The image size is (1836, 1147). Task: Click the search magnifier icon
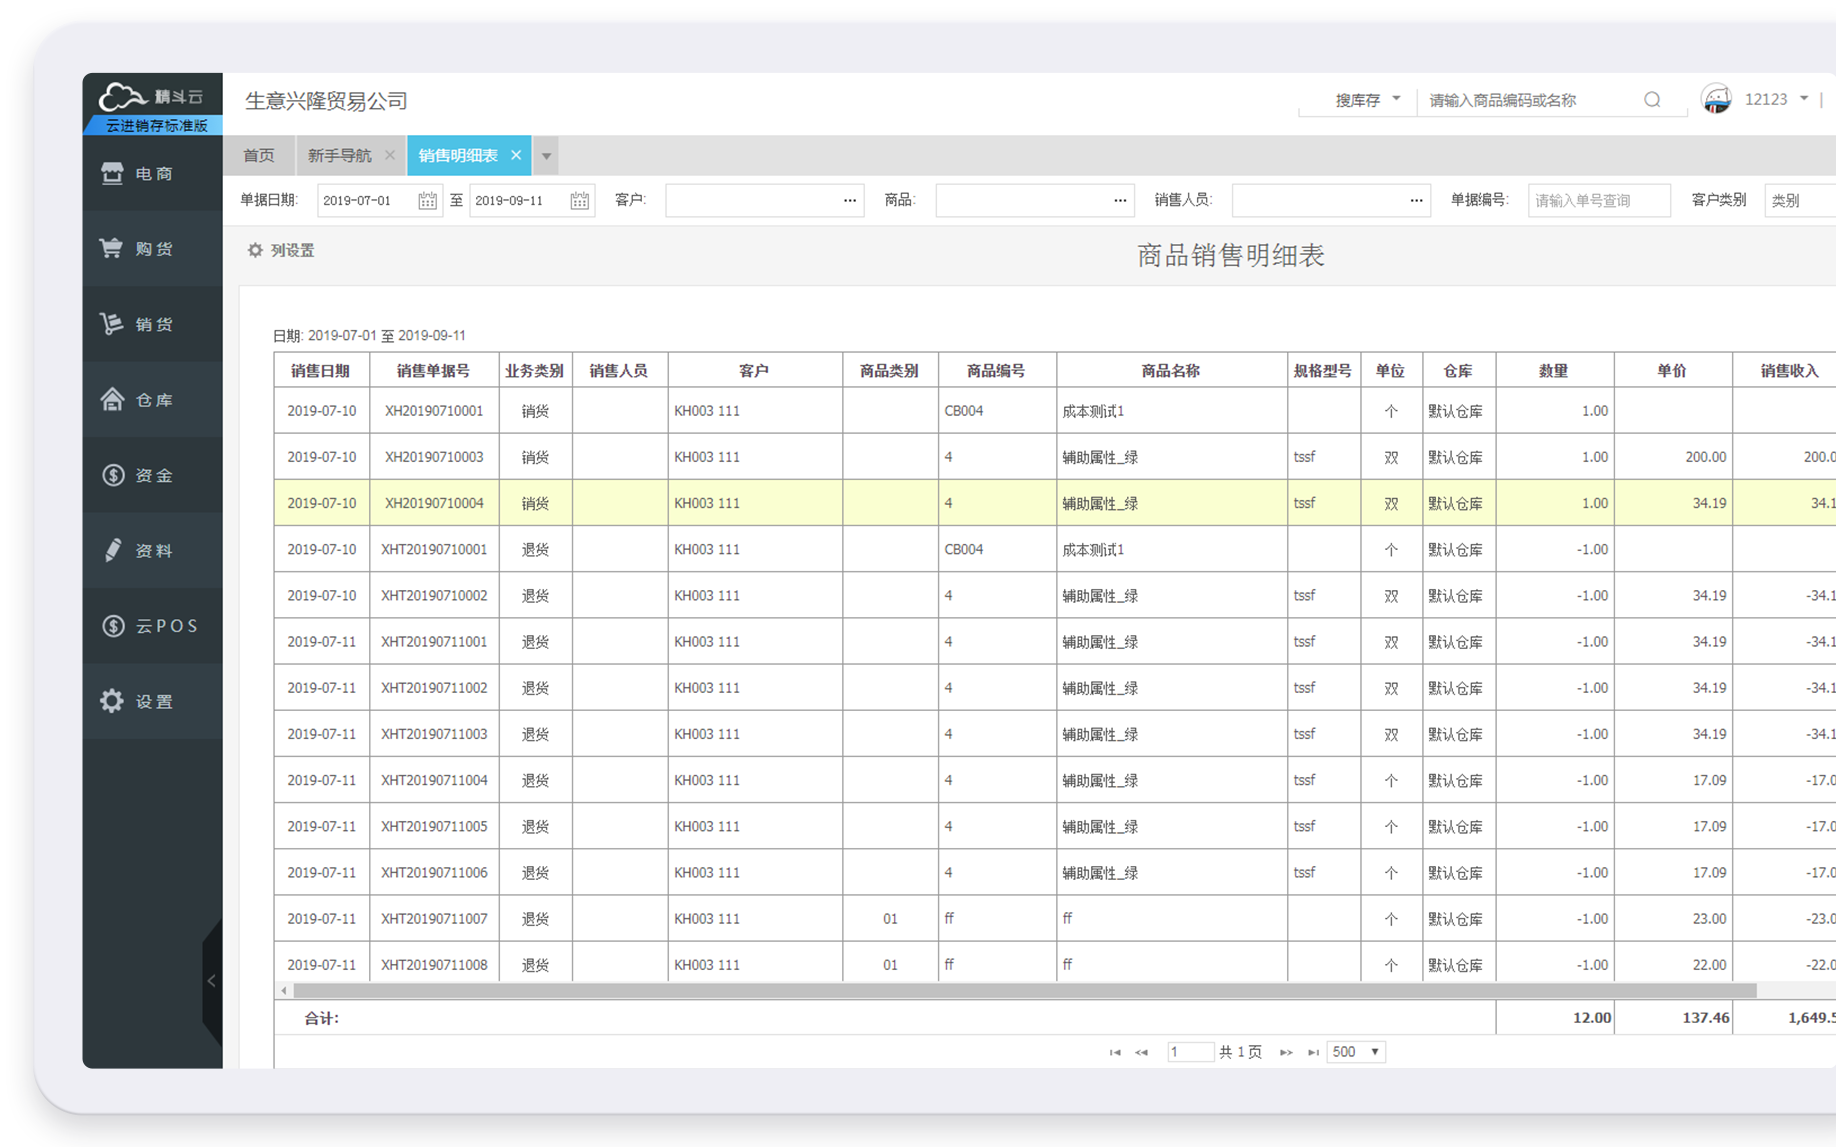(1652, 100)
